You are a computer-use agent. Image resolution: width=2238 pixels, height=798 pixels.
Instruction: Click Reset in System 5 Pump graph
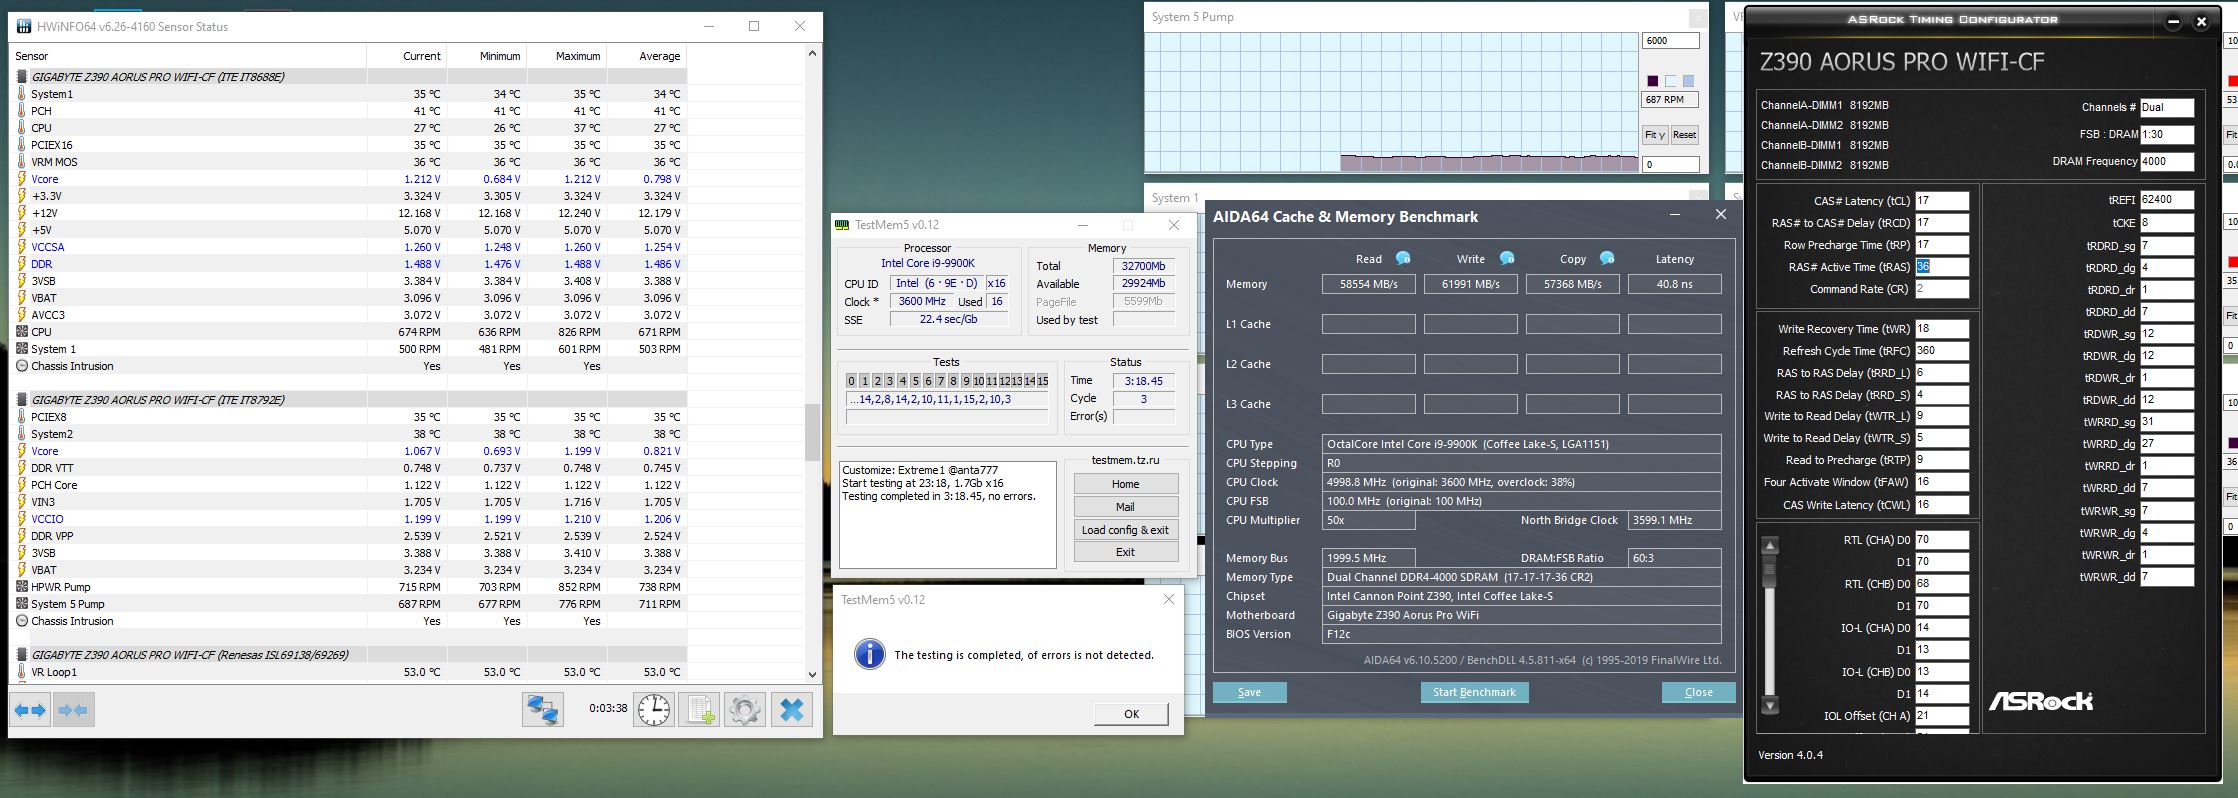coord(1684,135)
